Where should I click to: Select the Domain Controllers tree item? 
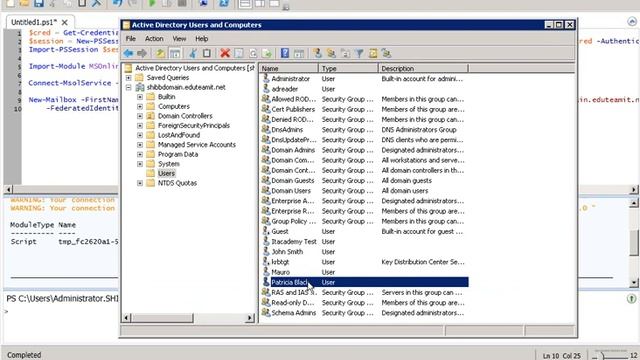185,116
